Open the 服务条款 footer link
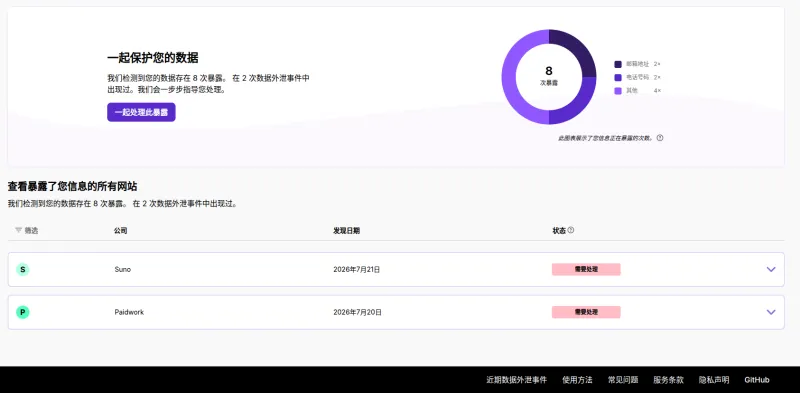 pos(668,380)
